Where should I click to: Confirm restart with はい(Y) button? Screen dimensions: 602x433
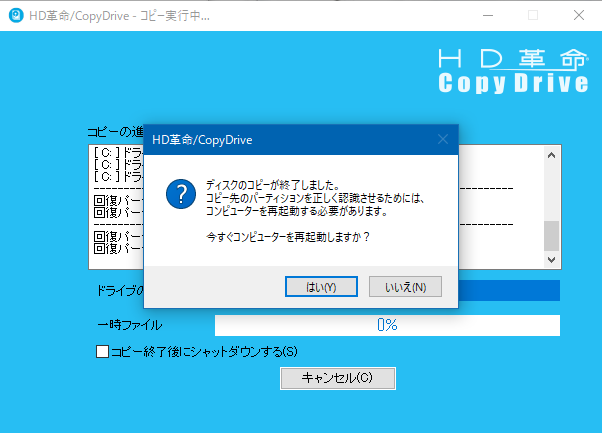pos(321,287)
